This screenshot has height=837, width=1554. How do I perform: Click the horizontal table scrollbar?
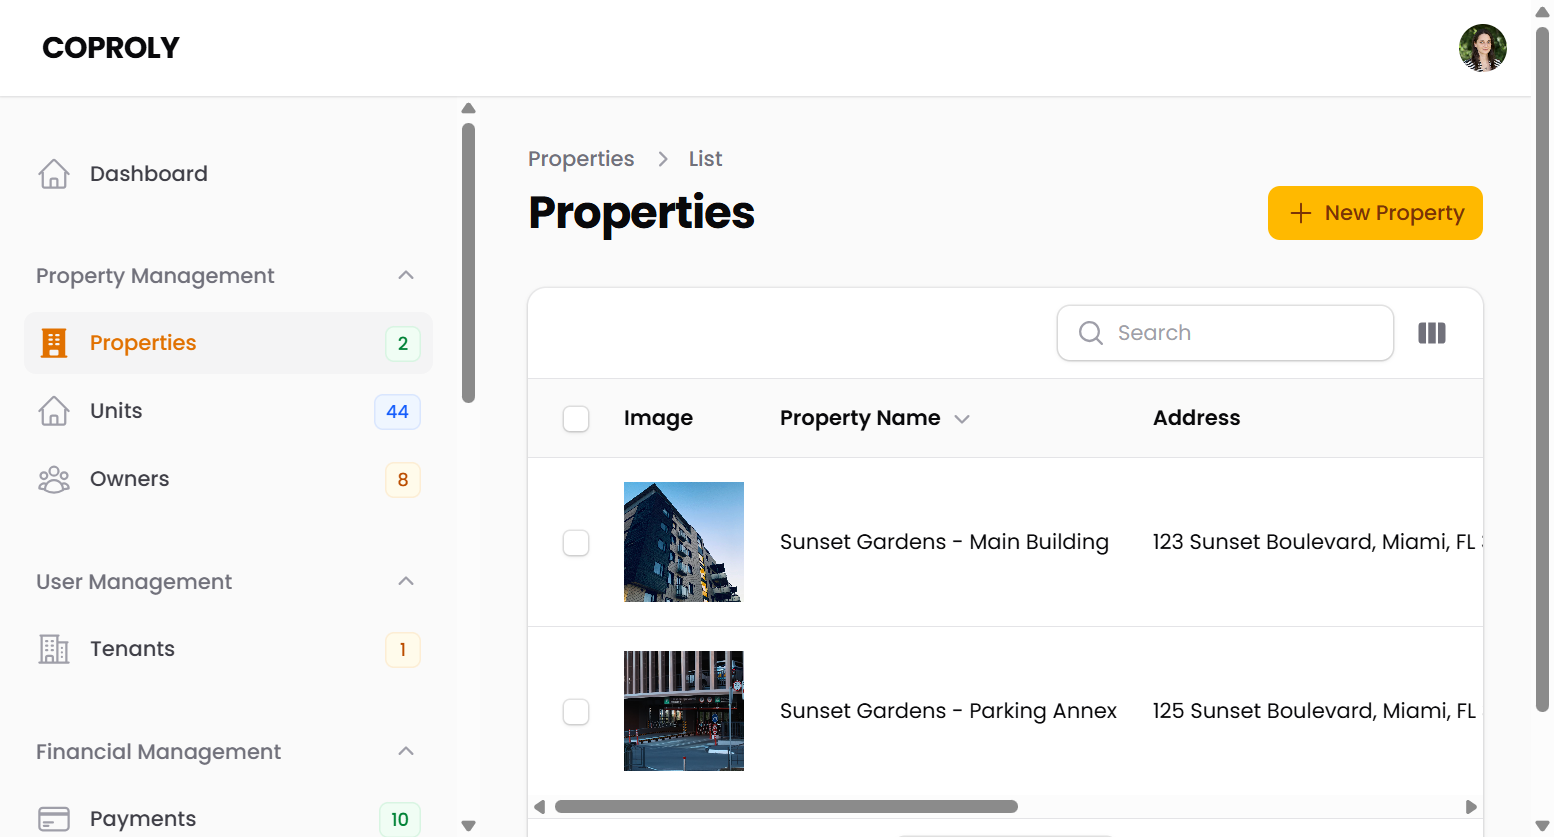785,806
